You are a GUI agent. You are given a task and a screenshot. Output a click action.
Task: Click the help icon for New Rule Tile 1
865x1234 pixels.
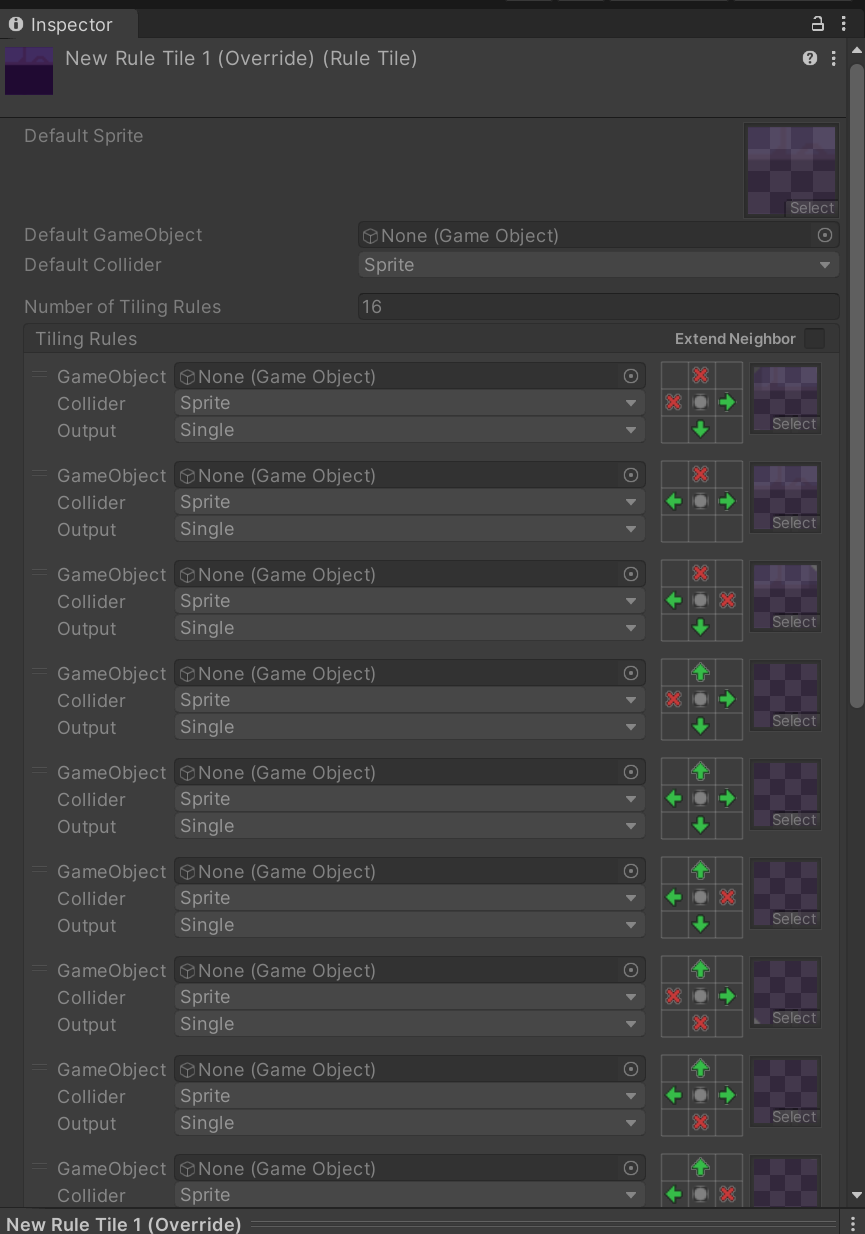pos(810,58)
